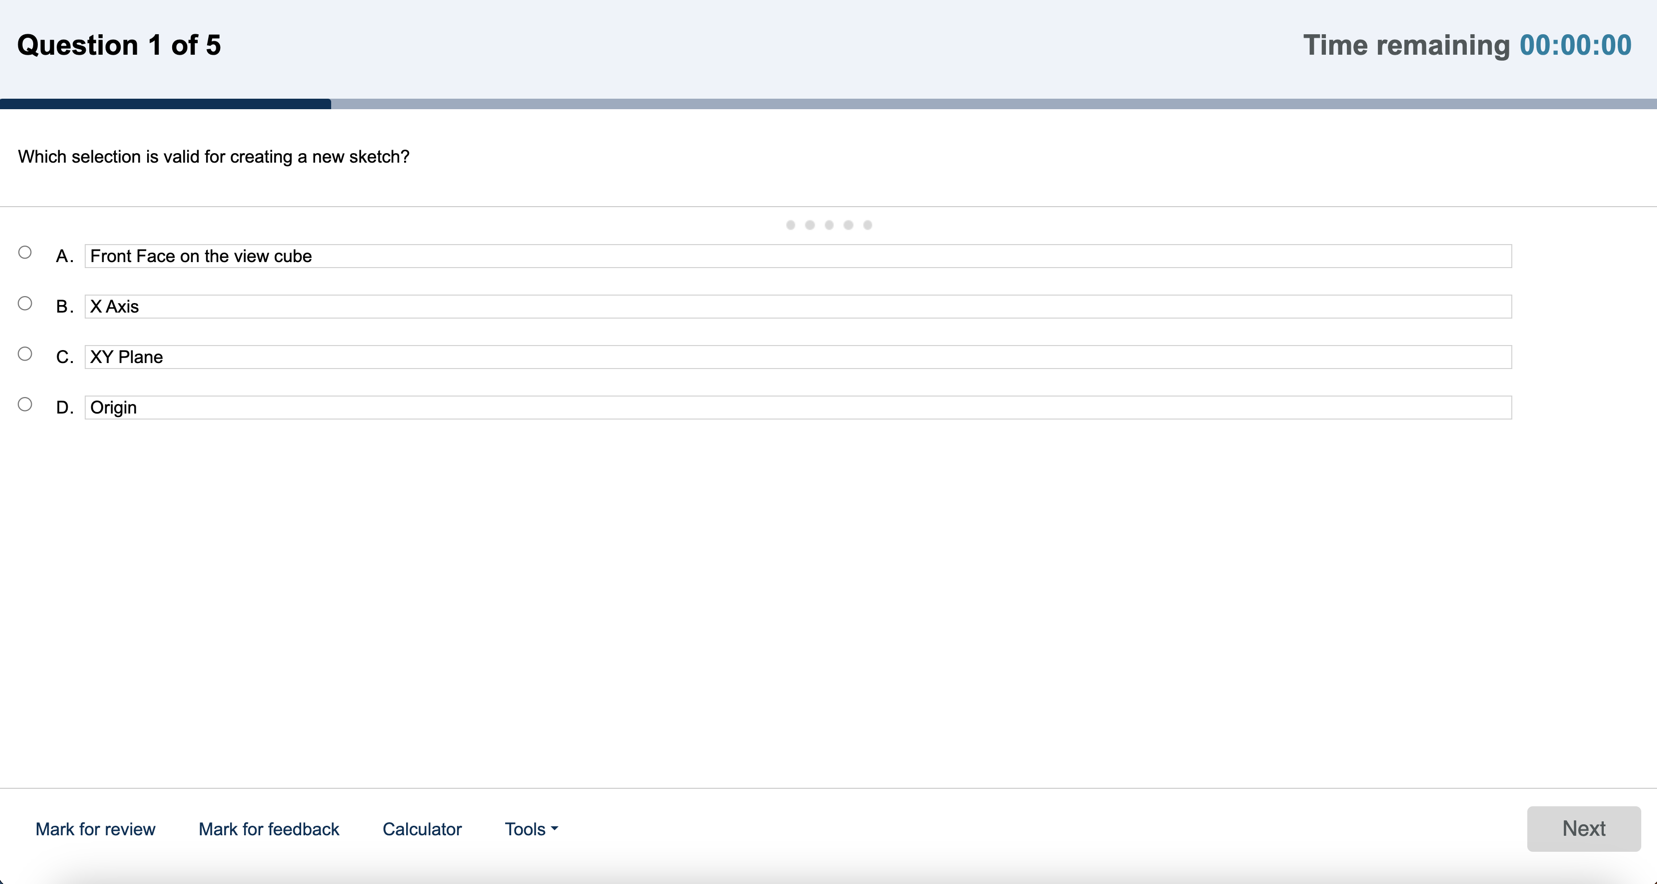
Task: Open the Tools dropdown menu
Action: pos(531,829)
